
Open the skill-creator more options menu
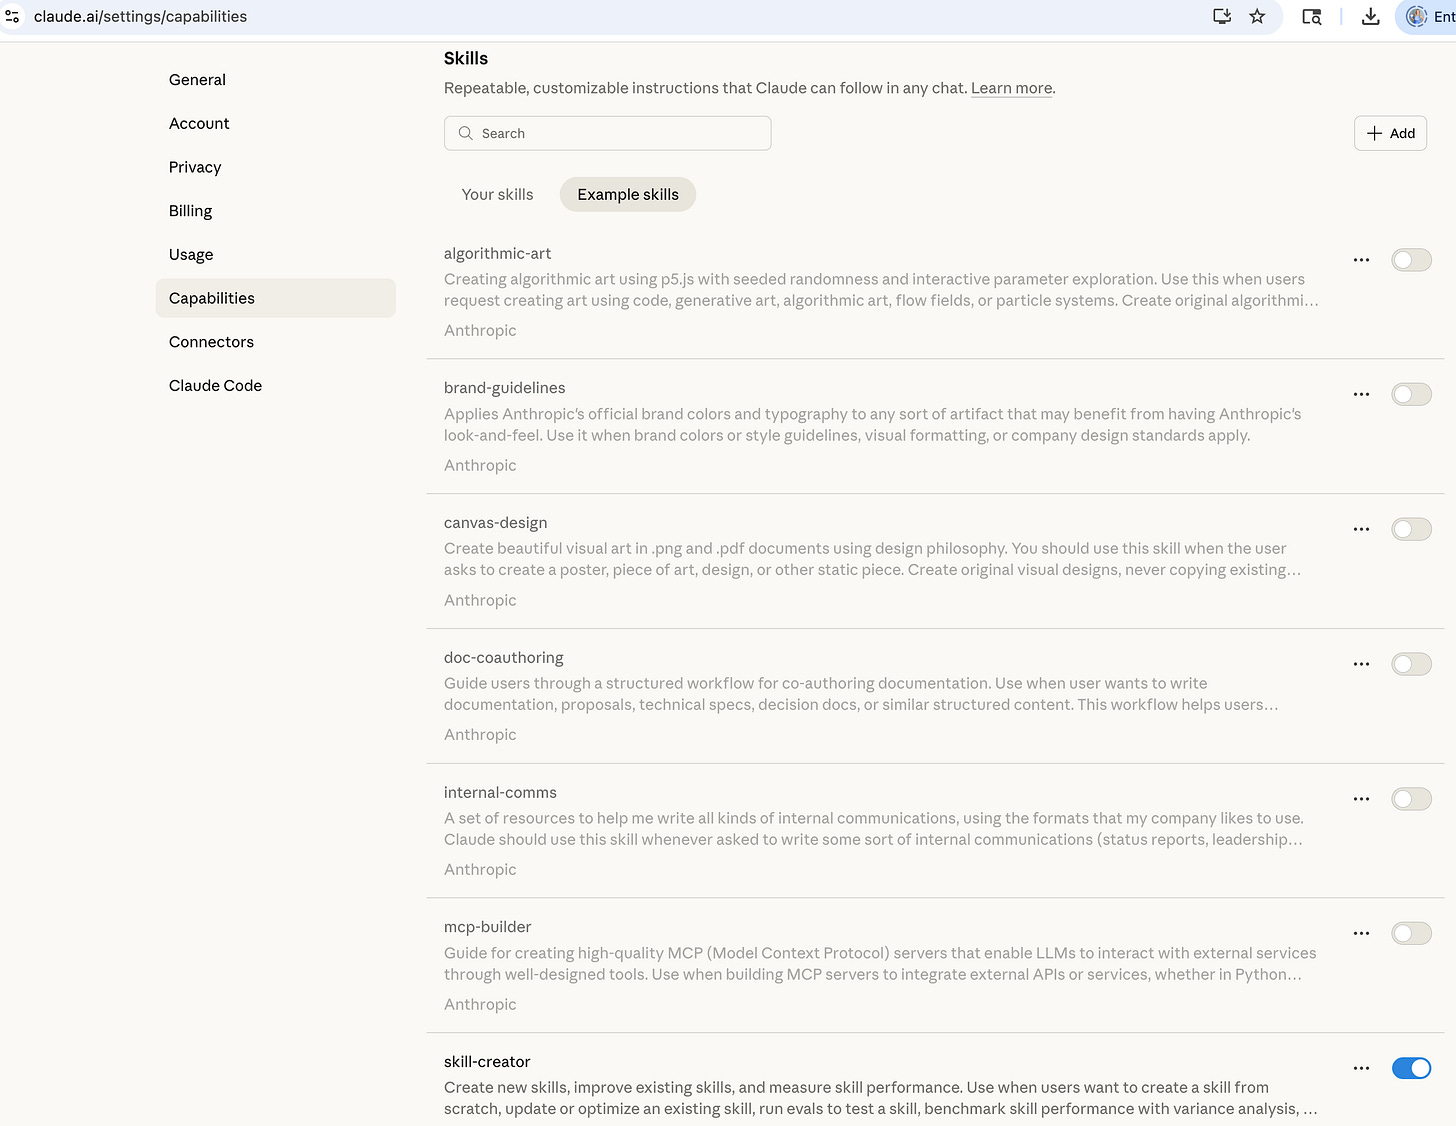pos(1361,1068)
